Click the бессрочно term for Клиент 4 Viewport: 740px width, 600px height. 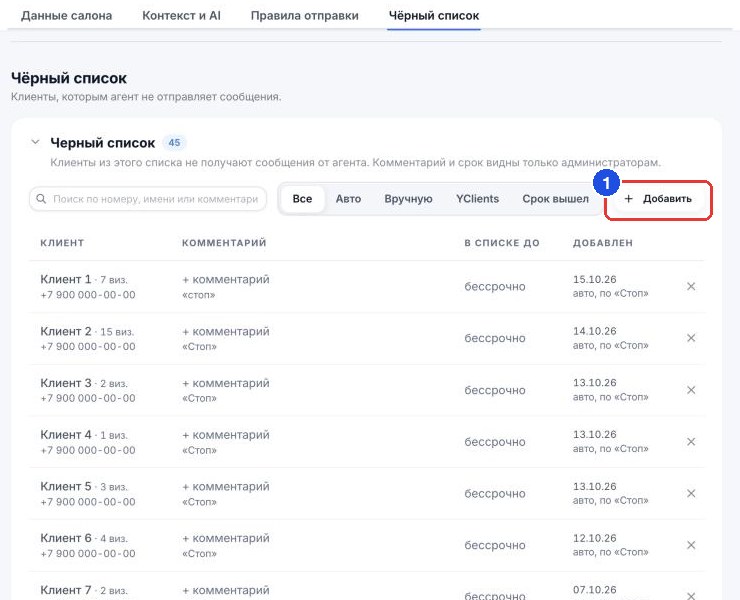pyautogui.click(x=495, y=442)
